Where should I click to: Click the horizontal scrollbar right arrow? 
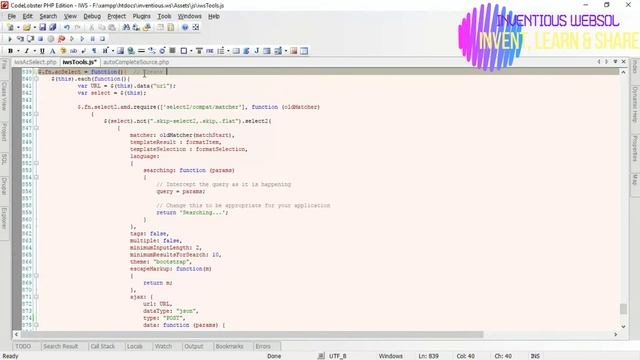pyautogui.click(x=616, y=334)
